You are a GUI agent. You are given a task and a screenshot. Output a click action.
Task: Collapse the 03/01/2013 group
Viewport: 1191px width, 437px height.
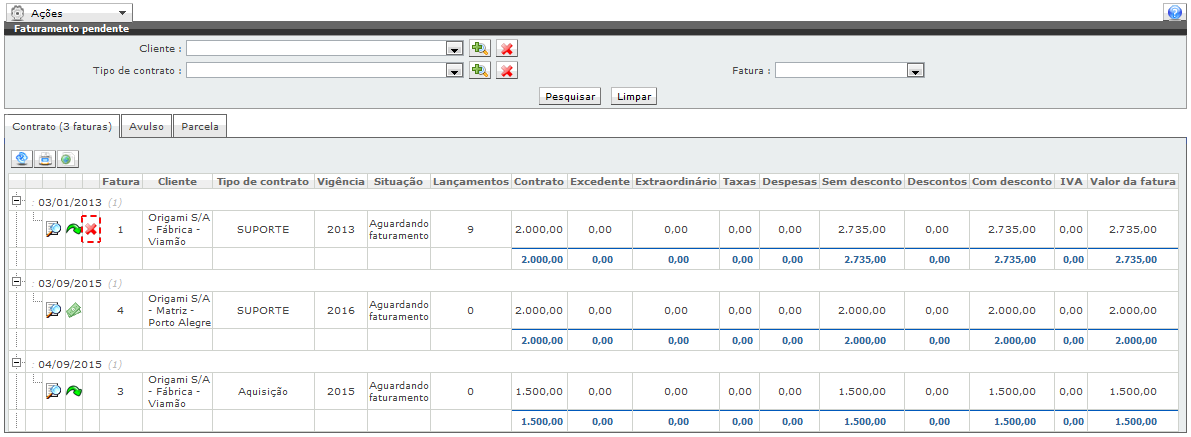[x=16, y=201]
